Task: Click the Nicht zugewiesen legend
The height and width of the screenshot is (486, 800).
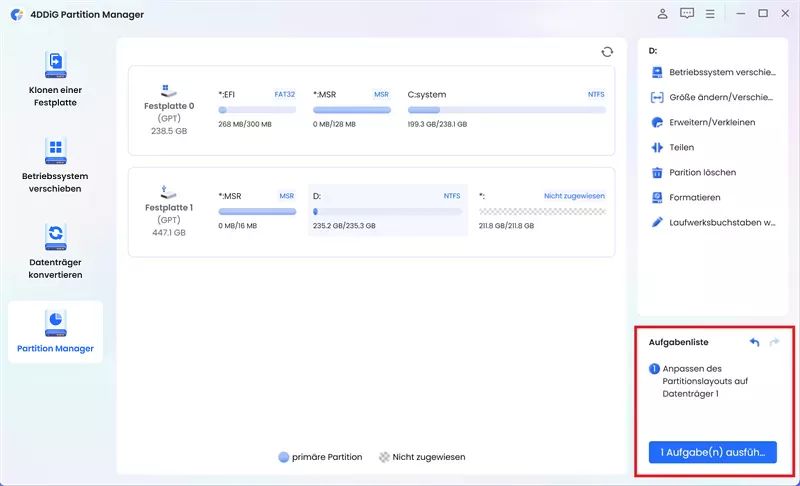Action: 422,457
